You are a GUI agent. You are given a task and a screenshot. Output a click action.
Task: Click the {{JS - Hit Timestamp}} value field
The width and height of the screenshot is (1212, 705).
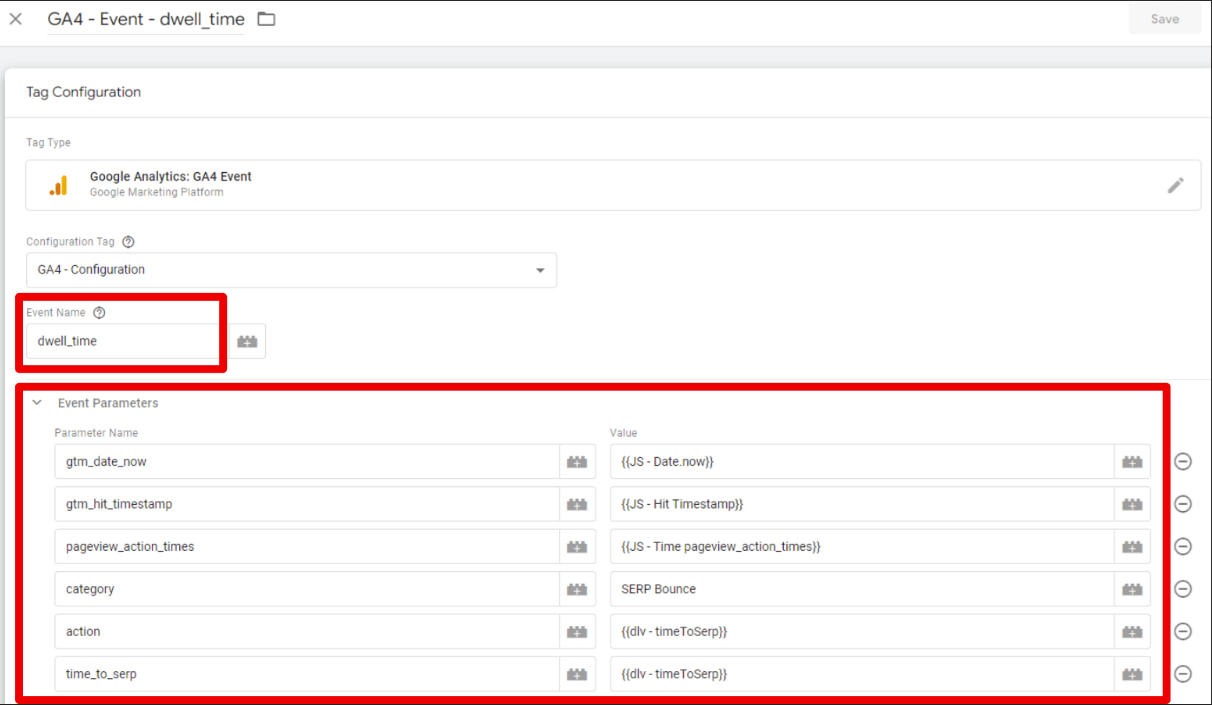tap(862, 504)
